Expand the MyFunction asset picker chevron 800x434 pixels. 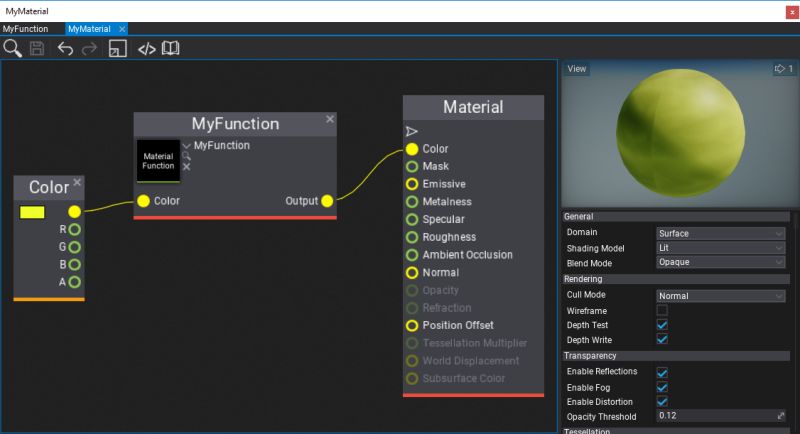click(186, 146)
